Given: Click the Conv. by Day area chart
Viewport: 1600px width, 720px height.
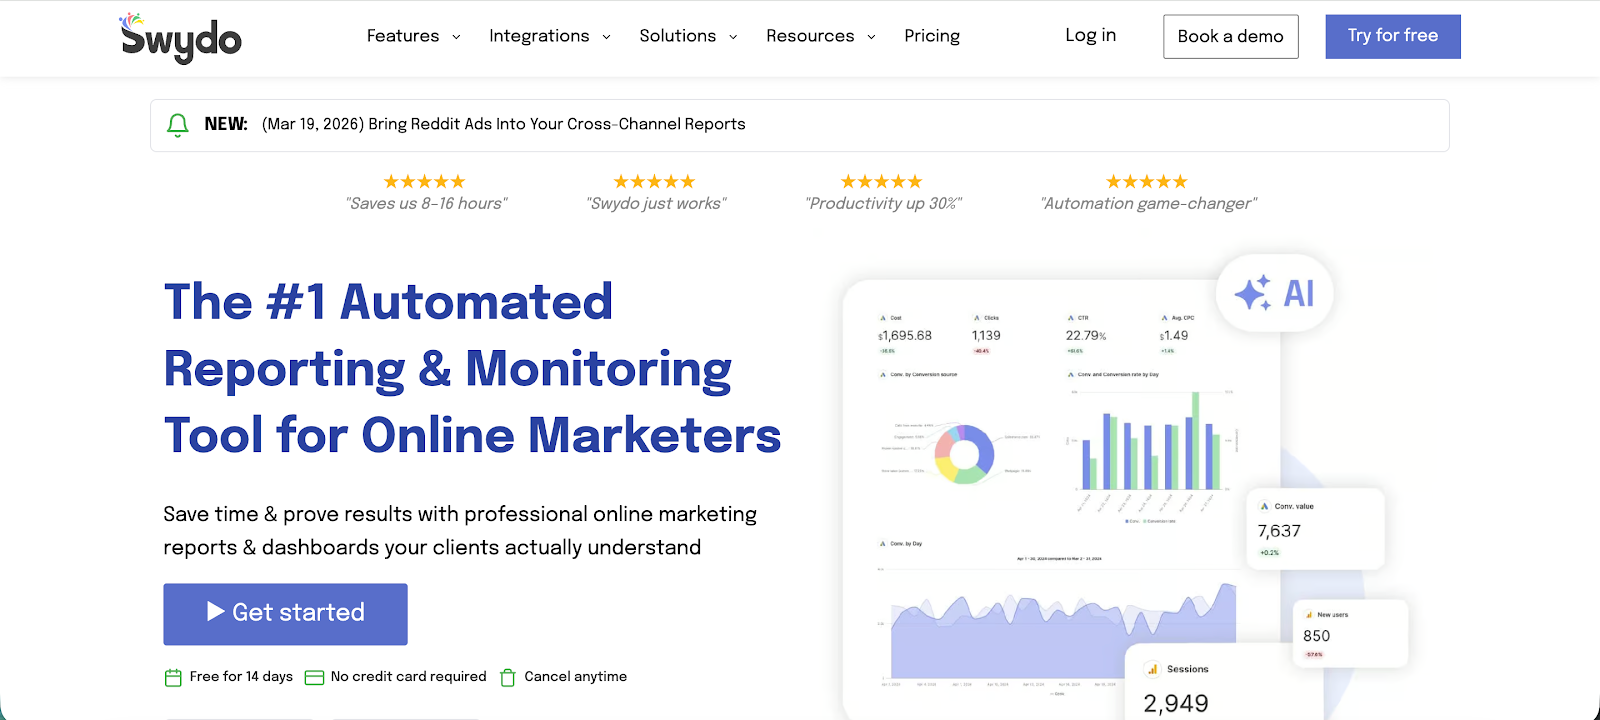Looking at the screenshot, I should [x=1063, y=629].
